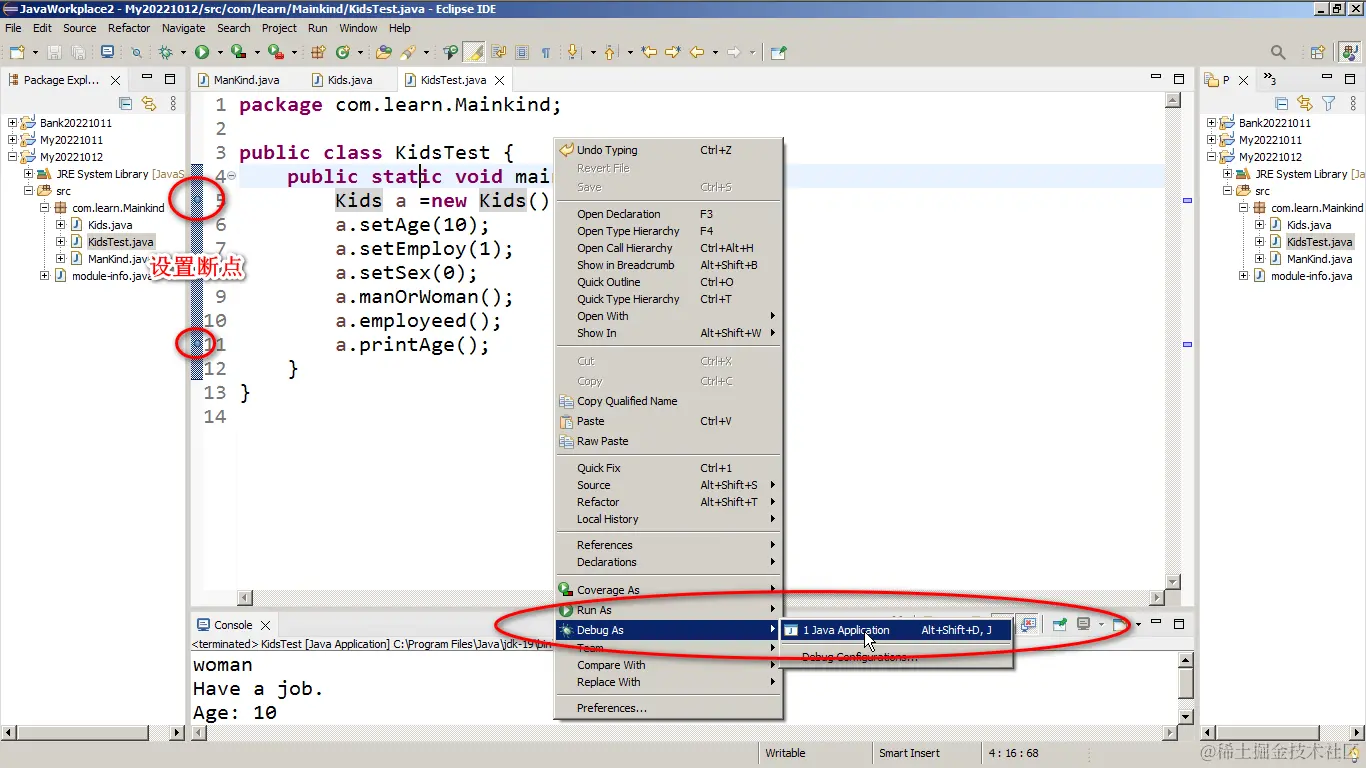Click the New Java Package icon
The width and height of the screenshot is (1366, 768).
[318, 52]
